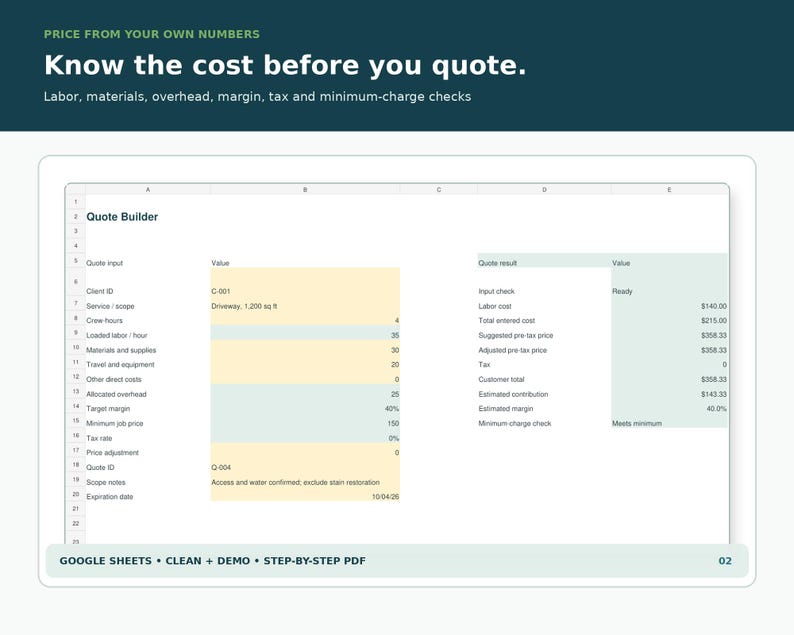This screenshot has width=794, height=635.
Task: Select row 1 header number
Action: coord(76,202)
